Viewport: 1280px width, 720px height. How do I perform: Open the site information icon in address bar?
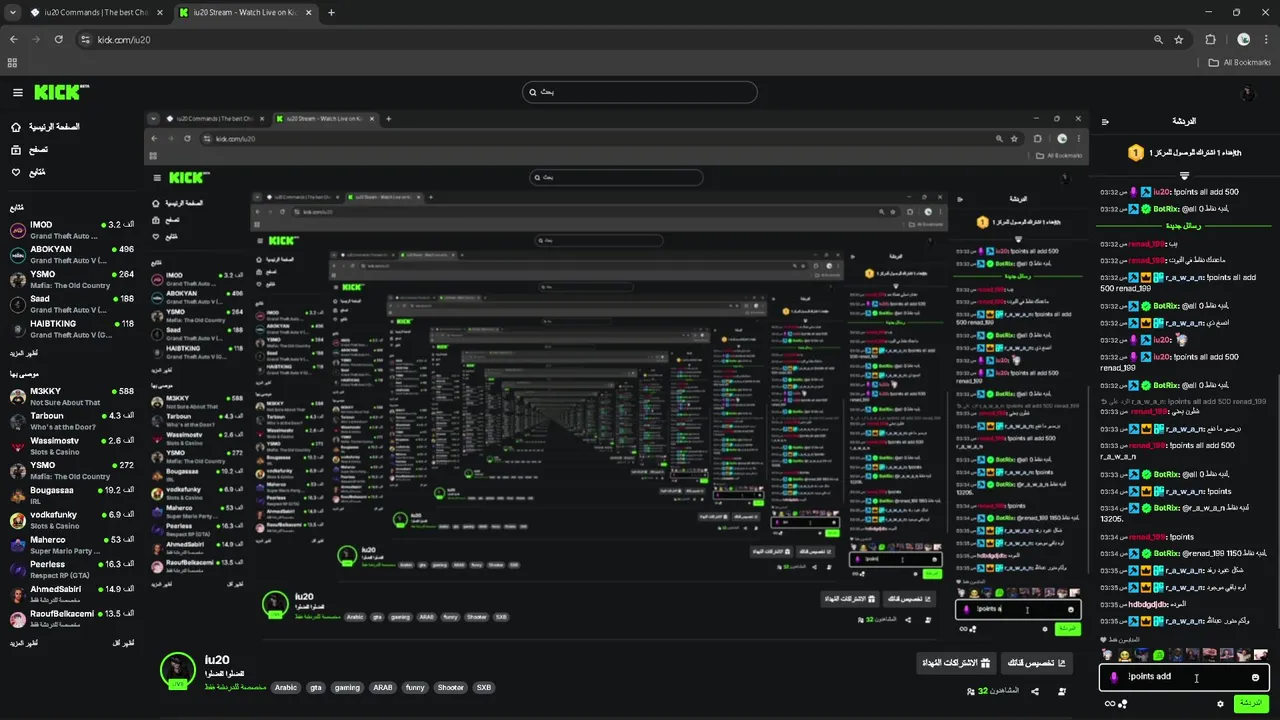pyautogui.click(x=85, y=40)
